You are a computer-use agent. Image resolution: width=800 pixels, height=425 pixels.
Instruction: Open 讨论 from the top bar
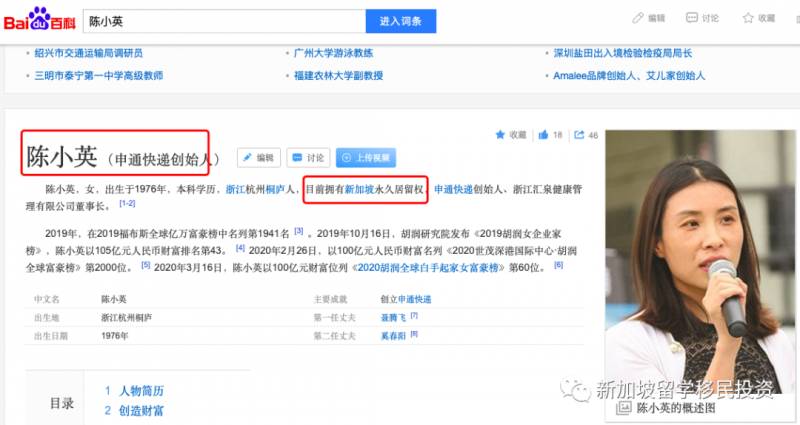coord(702,18)
